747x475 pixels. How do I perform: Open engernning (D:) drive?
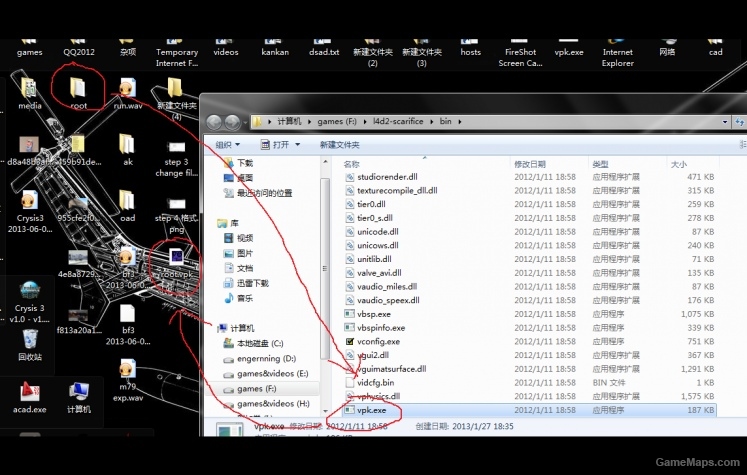(260, 358)
